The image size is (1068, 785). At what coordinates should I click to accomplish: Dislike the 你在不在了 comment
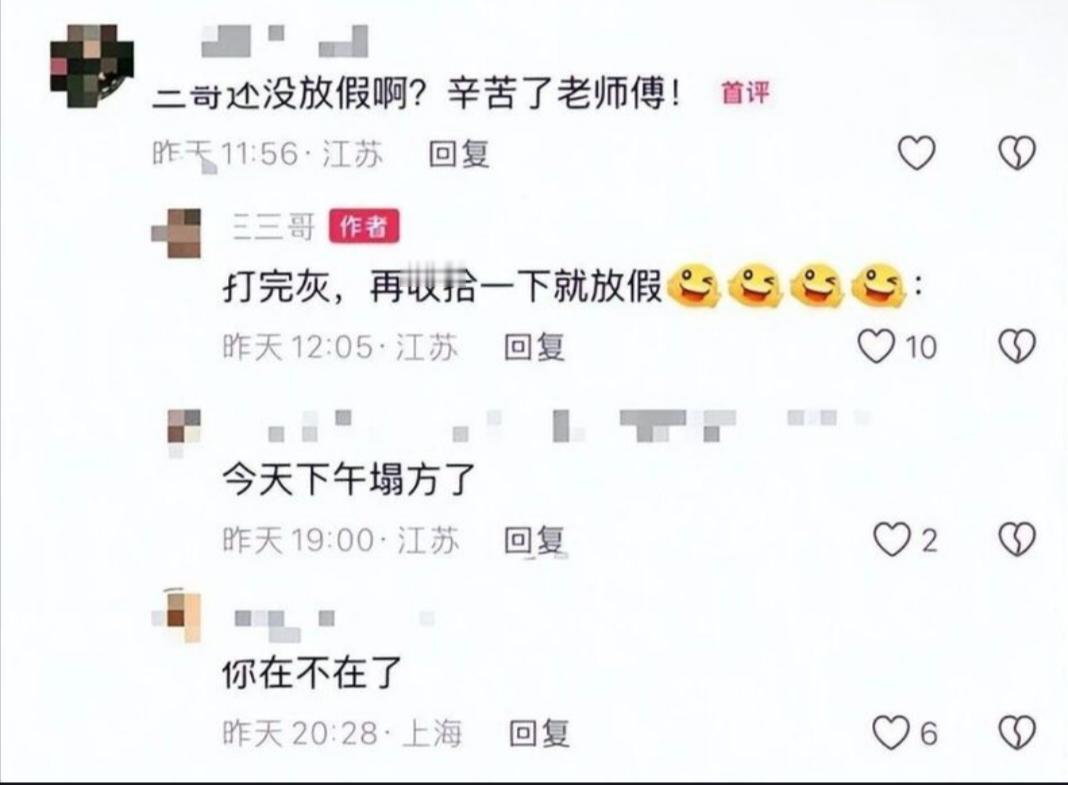tap(1017, 733)
